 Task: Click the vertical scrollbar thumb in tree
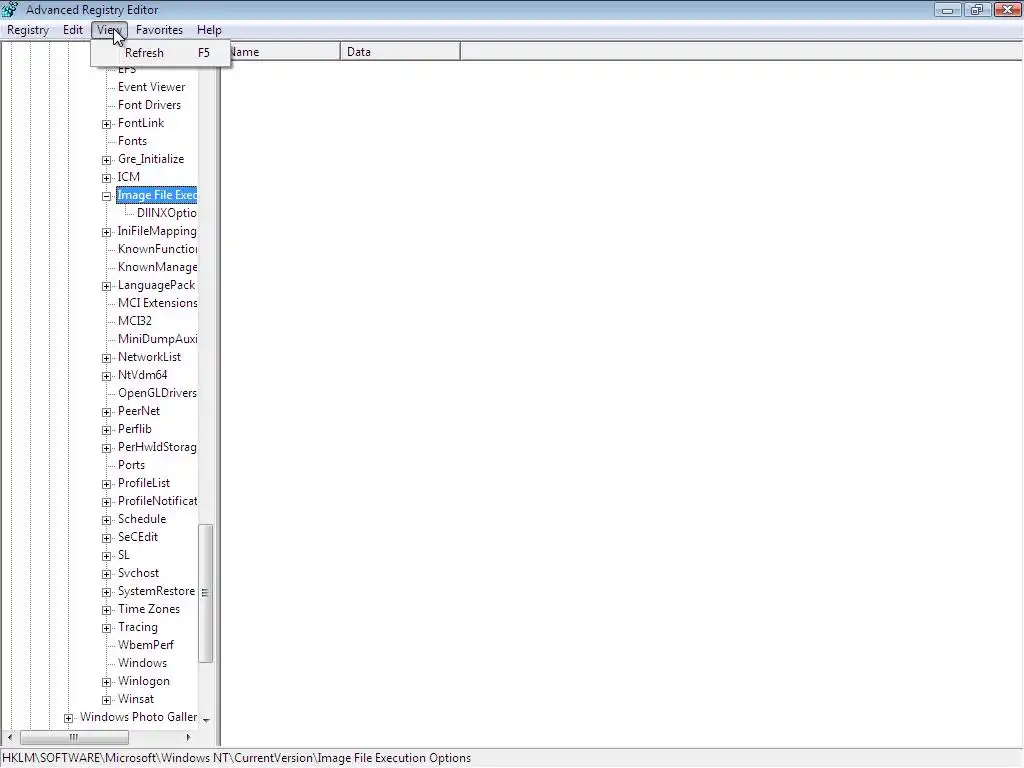(205, 593)
